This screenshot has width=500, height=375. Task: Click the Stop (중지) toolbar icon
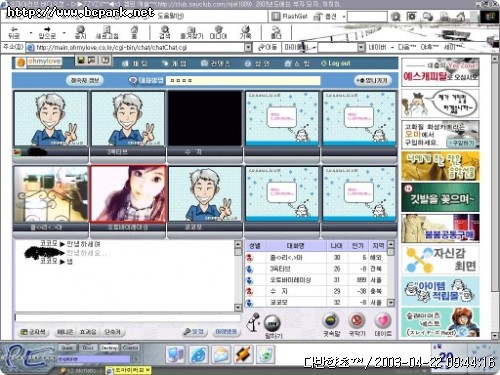point(80,32)
